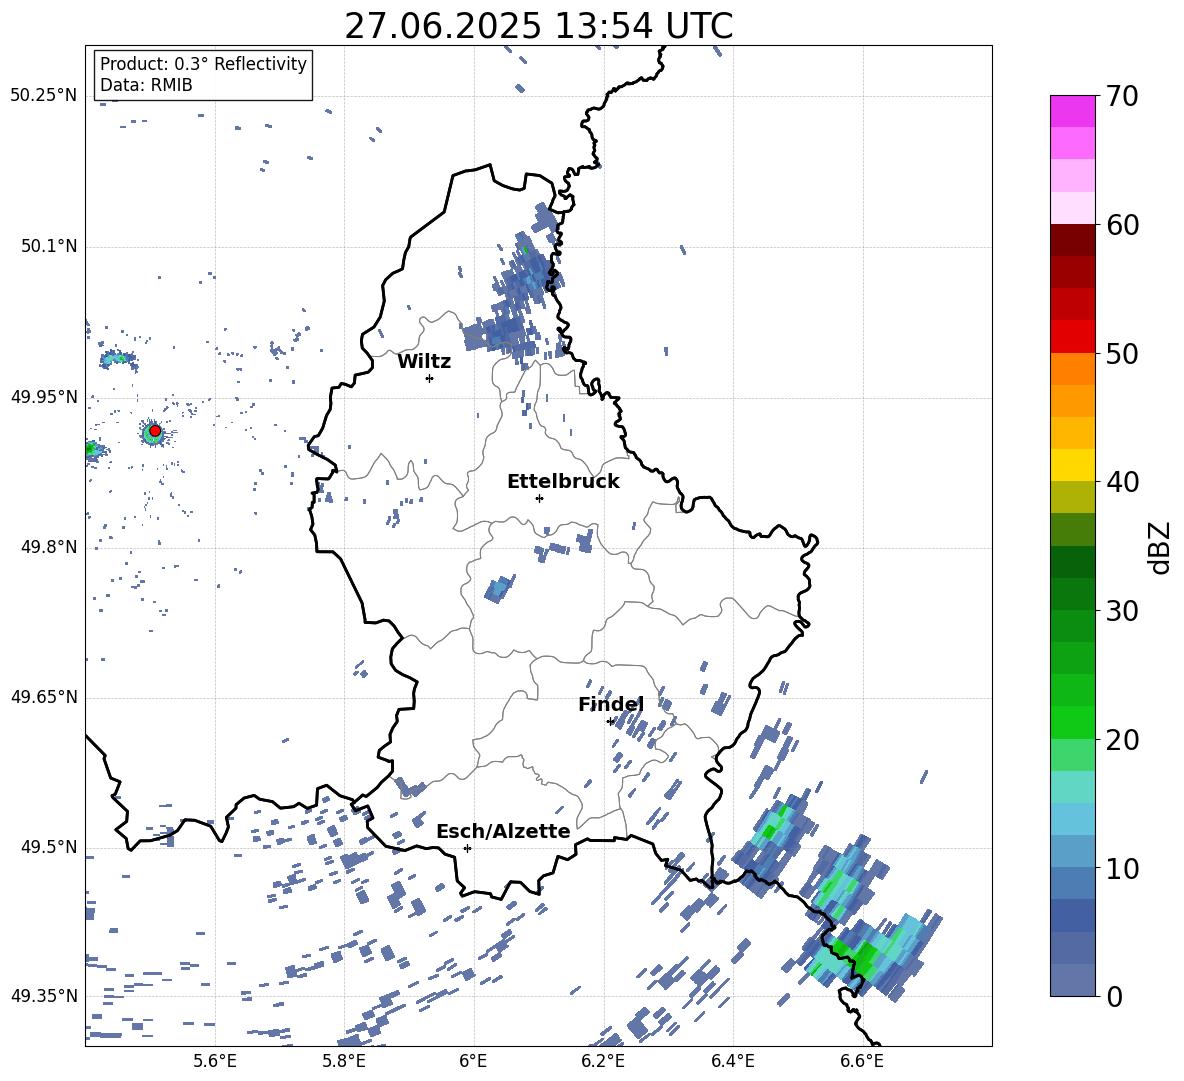The image size is (1184, 1081).
Task: Click the bright green colorbar swatch above 20
Action: pyautogui.click(x=1072, y=722)
